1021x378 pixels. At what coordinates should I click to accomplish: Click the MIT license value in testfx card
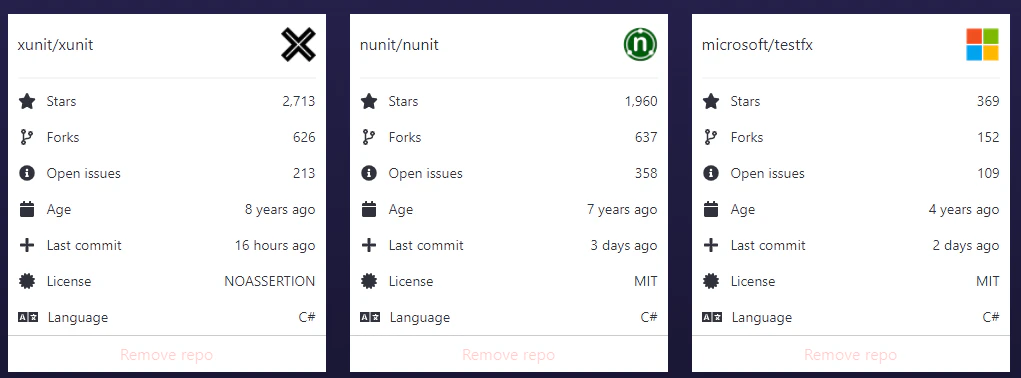(x=987, y=281)
